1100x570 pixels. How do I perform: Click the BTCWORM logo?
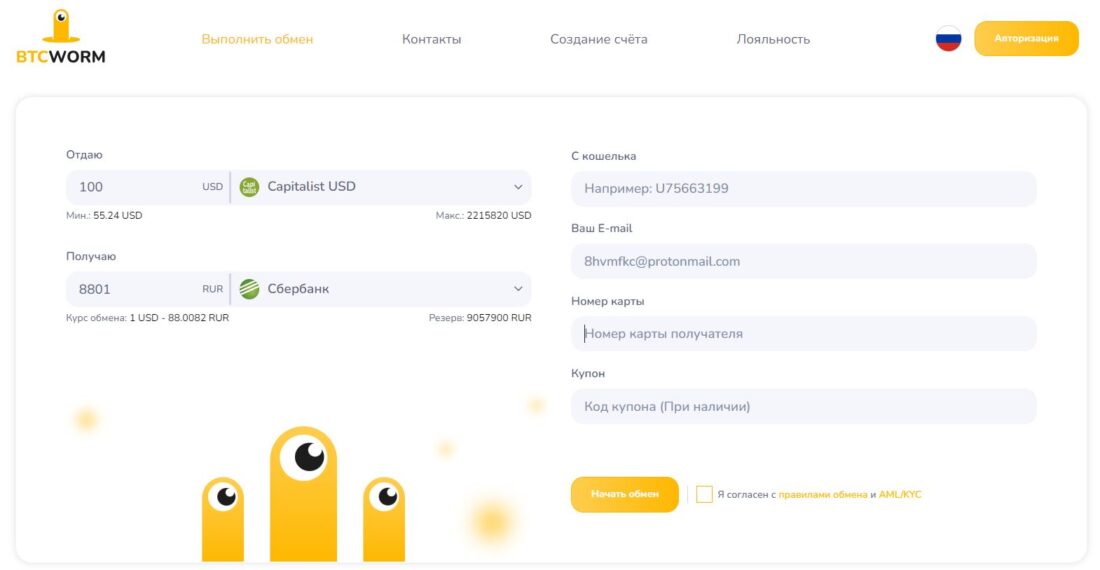pyautogui.click(x=60, y=38)
